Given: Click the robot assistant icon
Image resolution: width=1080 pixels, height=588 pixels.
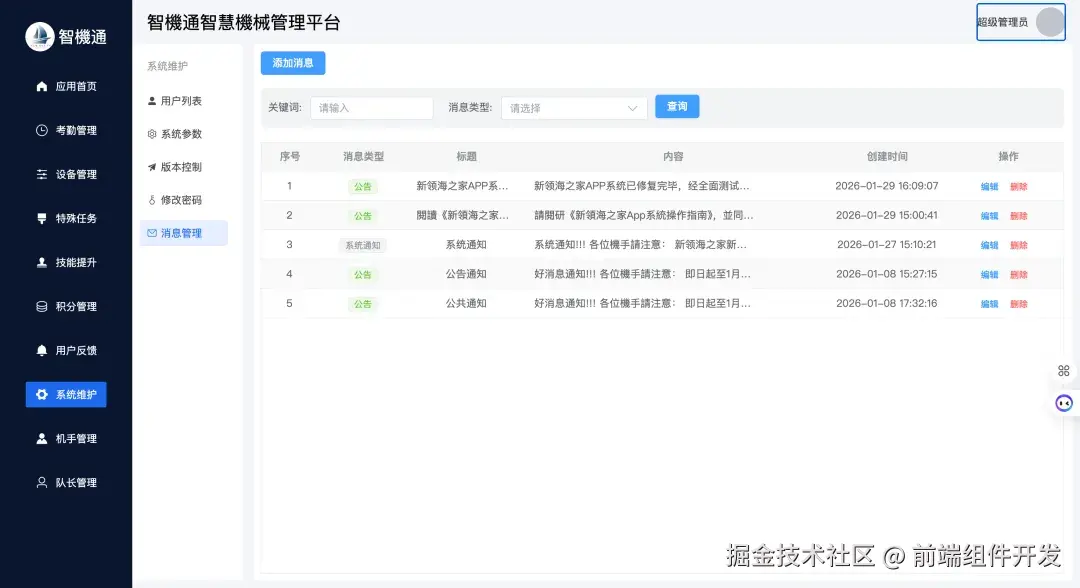Looking at the screenshot, I should click(x=1062, y=402).
